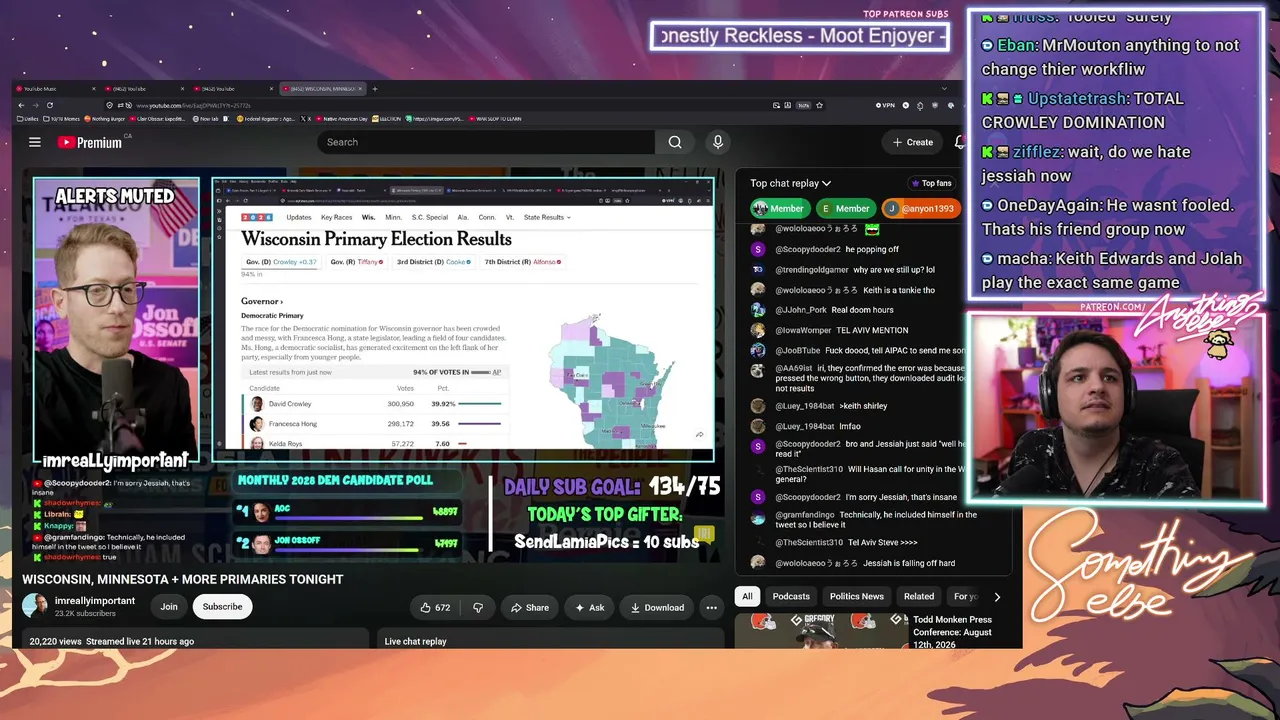The image size is (1280, 720).
Task: Click the '20,220 views' description text
Action: pos(55,641)
